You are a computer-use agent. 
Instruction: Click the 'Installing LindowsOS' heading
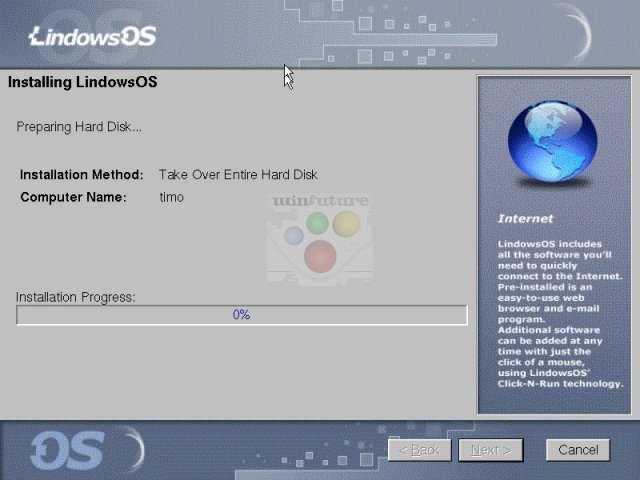[82, 82]
